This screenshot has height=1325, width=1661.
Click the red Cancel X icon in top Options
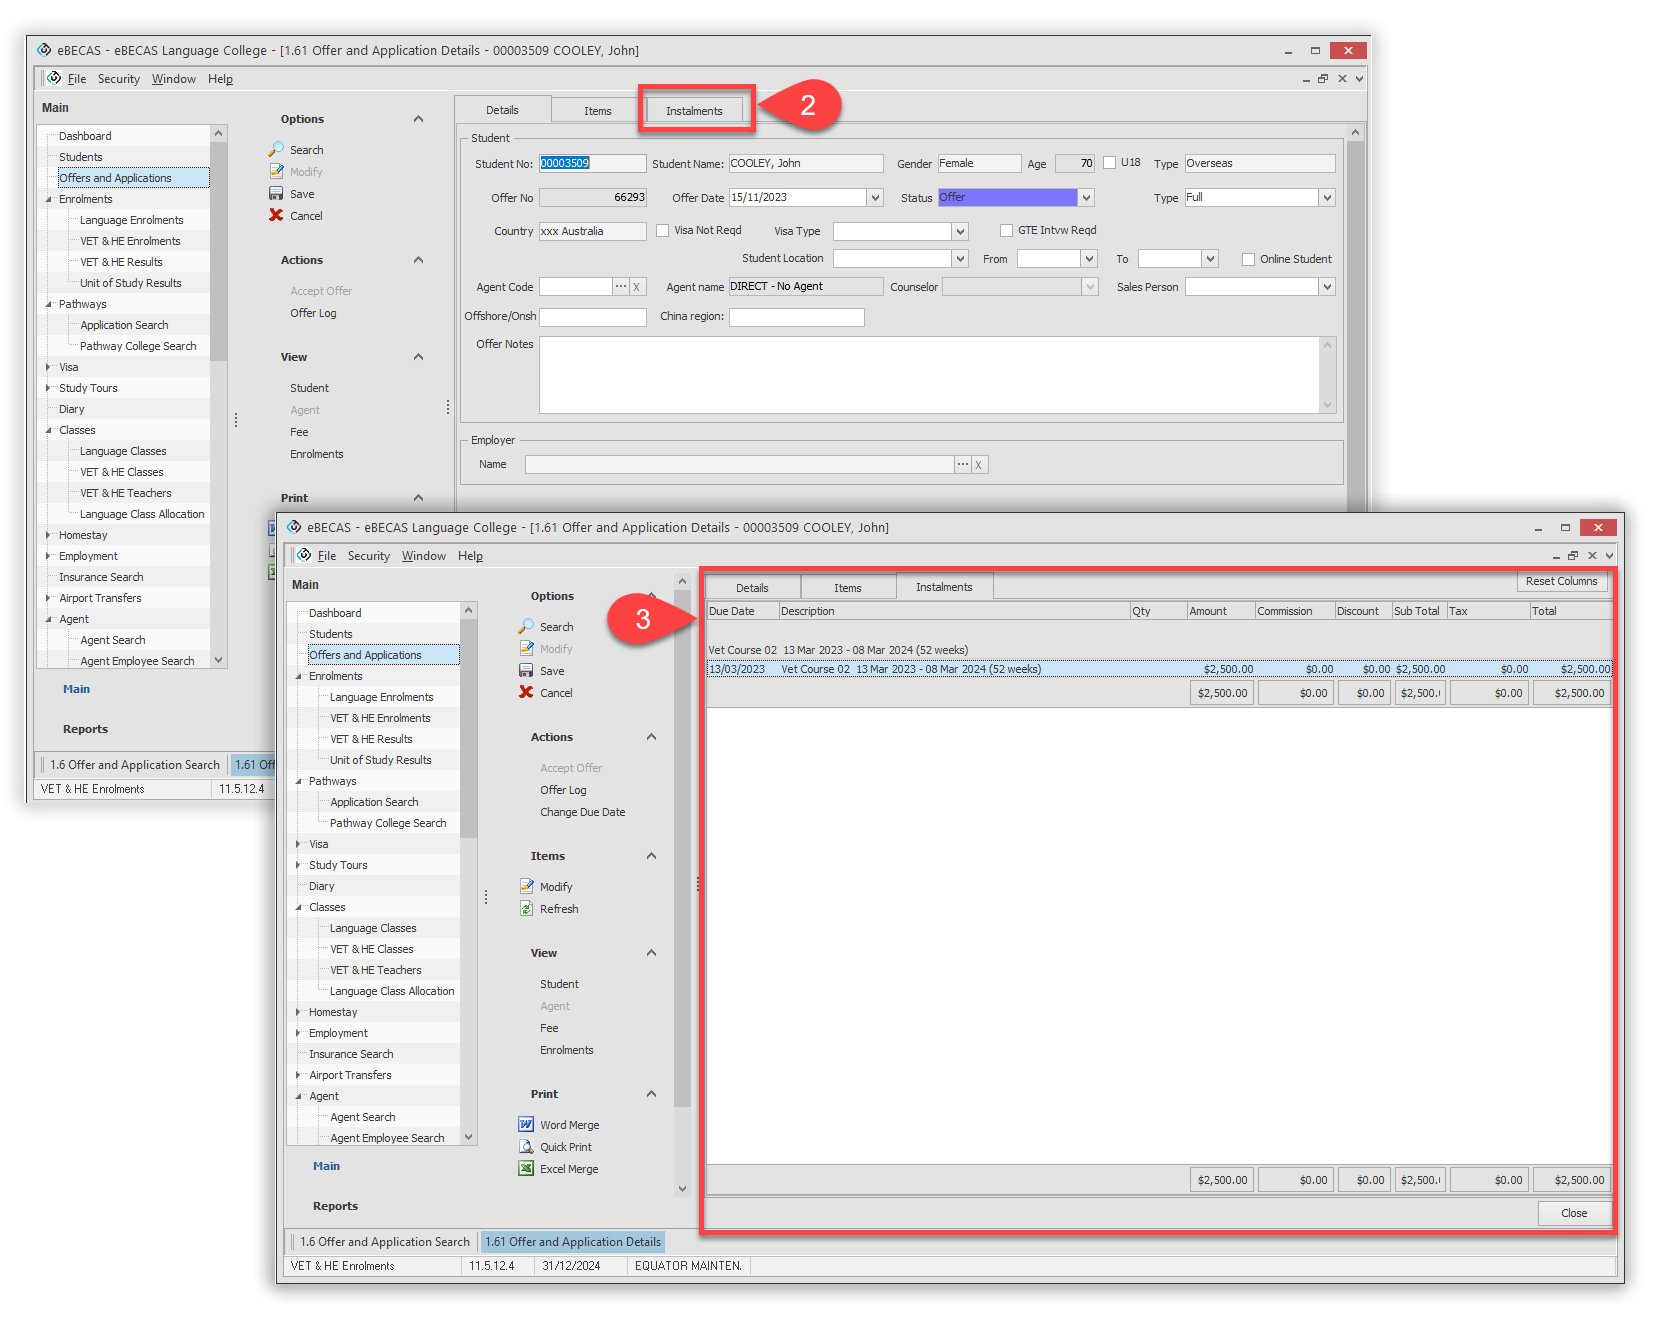point(277,215)
